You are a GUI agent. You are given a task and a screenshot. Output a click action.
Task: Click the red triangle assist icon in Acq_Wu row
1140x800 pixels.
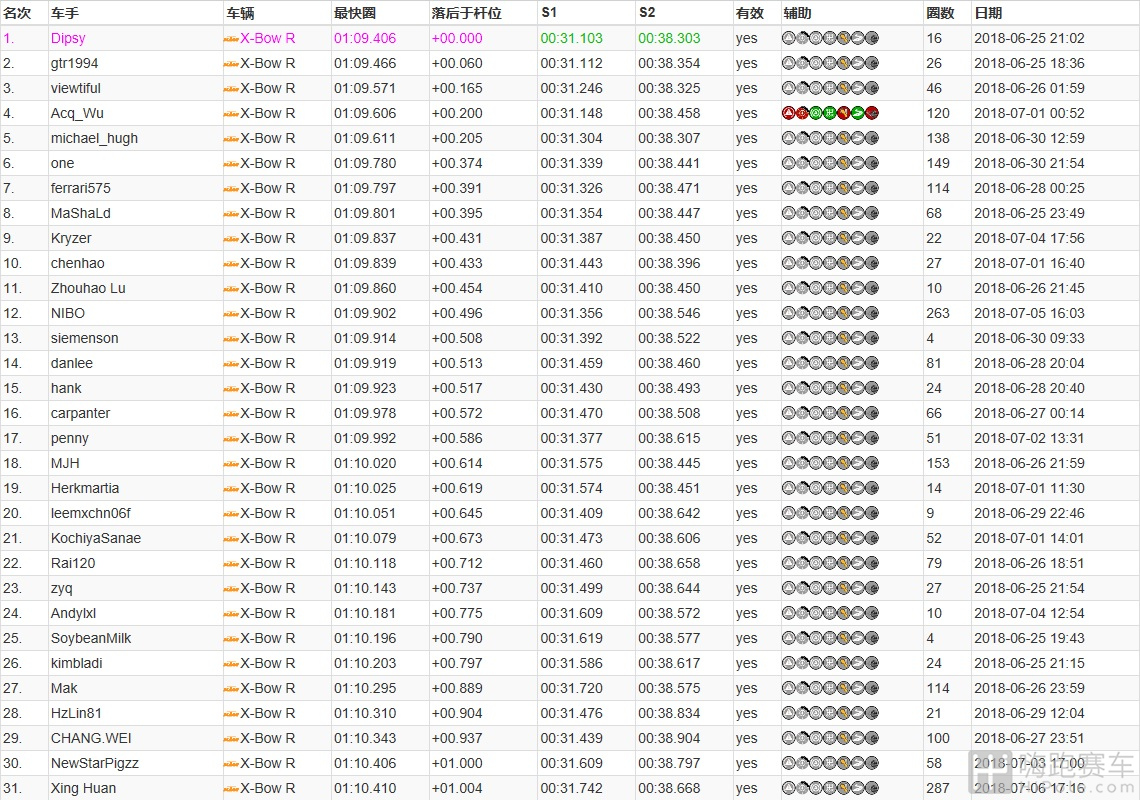click(788, 113)
